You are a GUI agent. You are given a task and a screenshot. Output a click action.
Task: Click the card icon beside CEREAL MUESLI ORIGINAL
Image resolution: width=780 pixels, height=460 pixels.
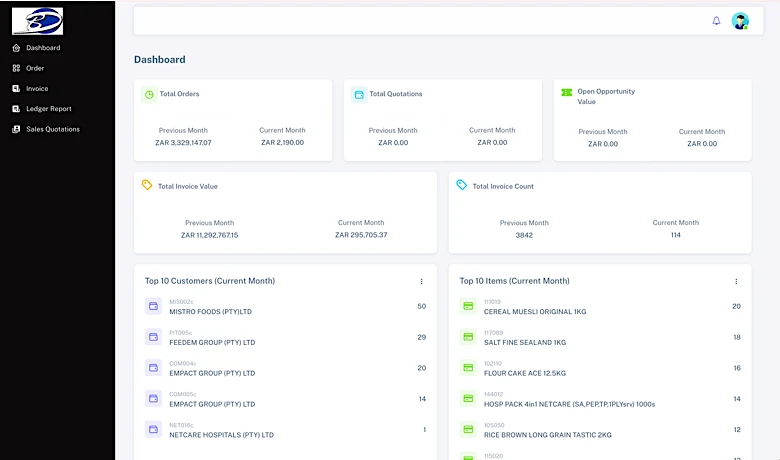[468, 306]
